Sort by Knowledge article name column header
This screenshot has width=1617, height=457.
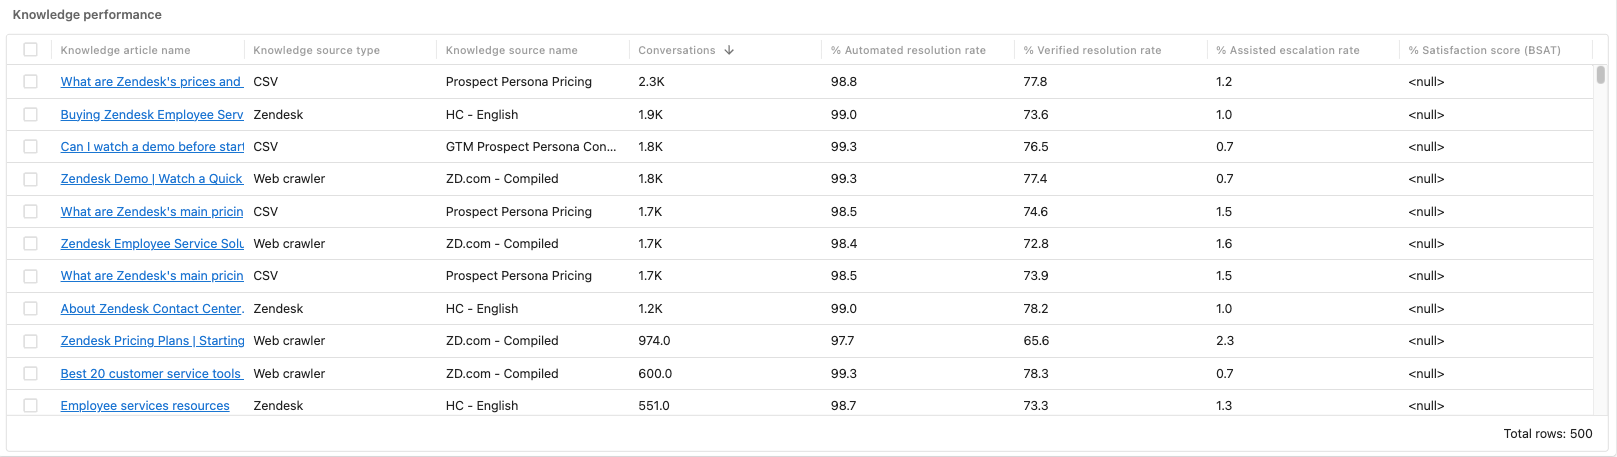(125, 50)
